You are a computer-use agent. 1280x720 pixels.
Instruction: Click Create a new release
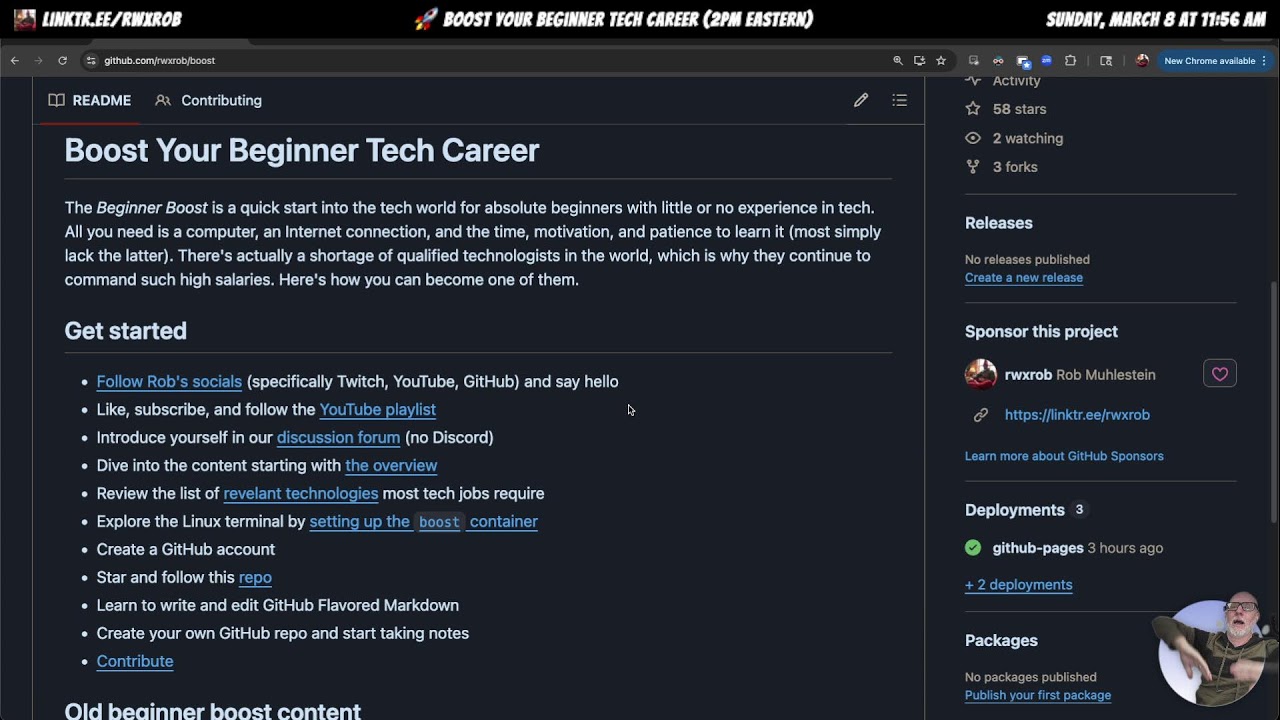[x=1023, y=278]
